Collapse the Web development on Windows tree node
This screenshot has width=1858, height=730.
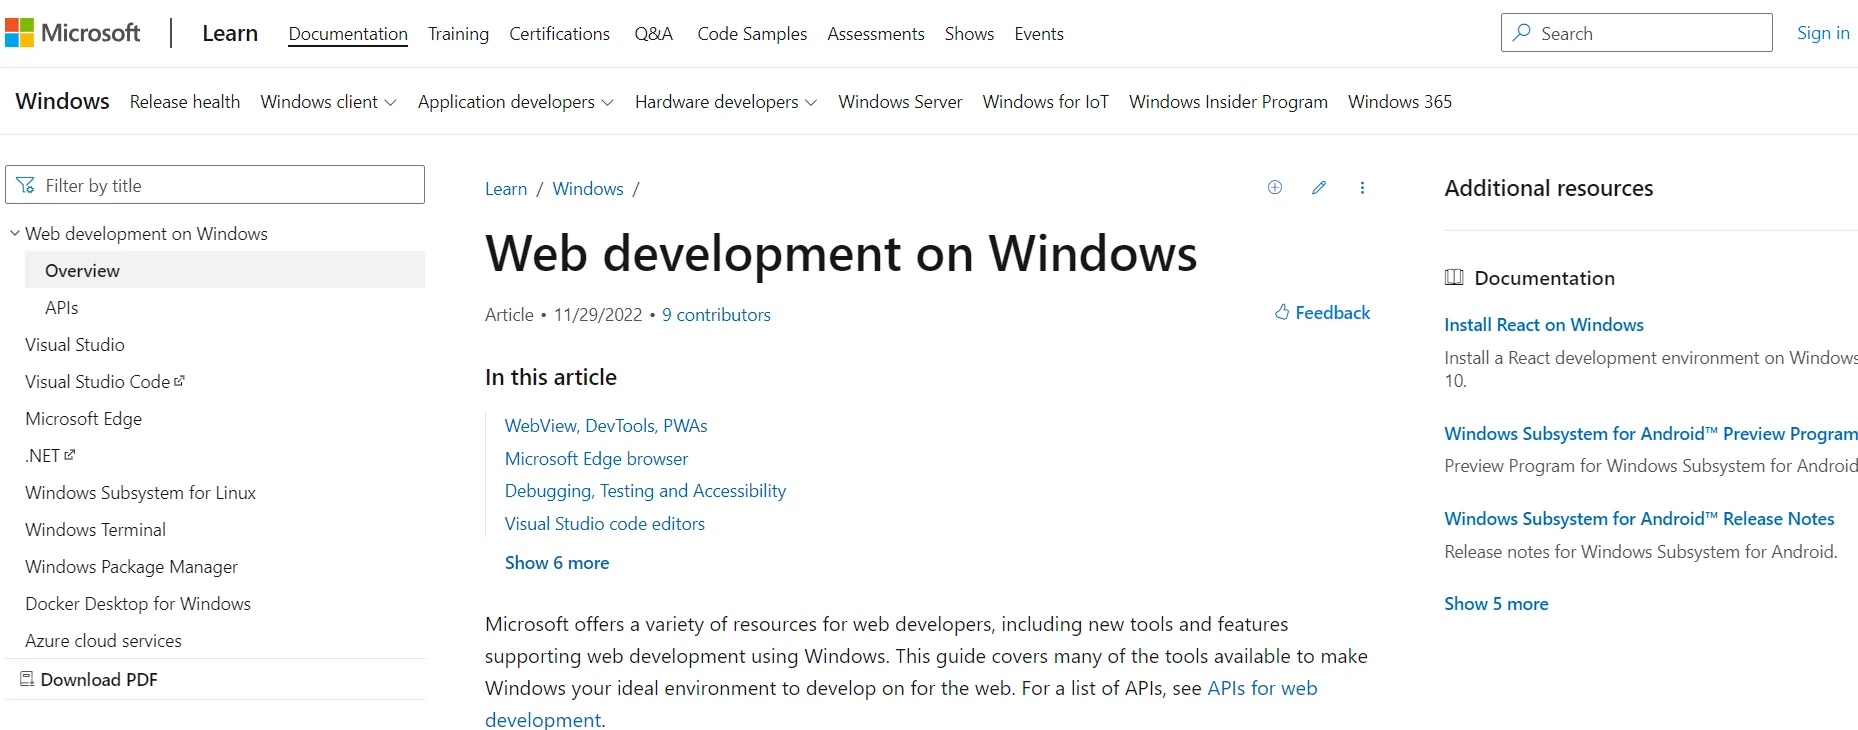pyautogui.click(x=15, y=233)
